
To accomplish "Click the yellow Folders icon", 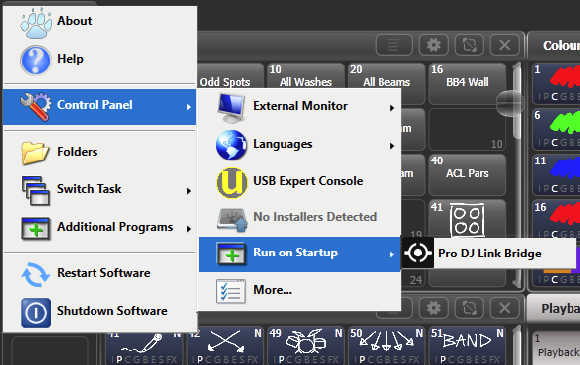I will [35, 153].
